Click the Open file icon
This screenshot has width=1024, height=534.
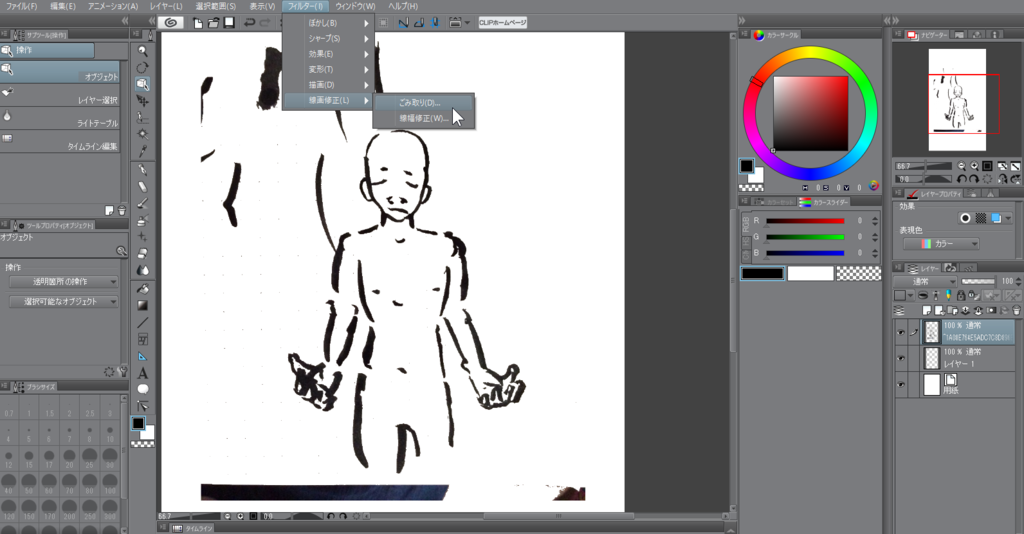click(x=214, y=23)
